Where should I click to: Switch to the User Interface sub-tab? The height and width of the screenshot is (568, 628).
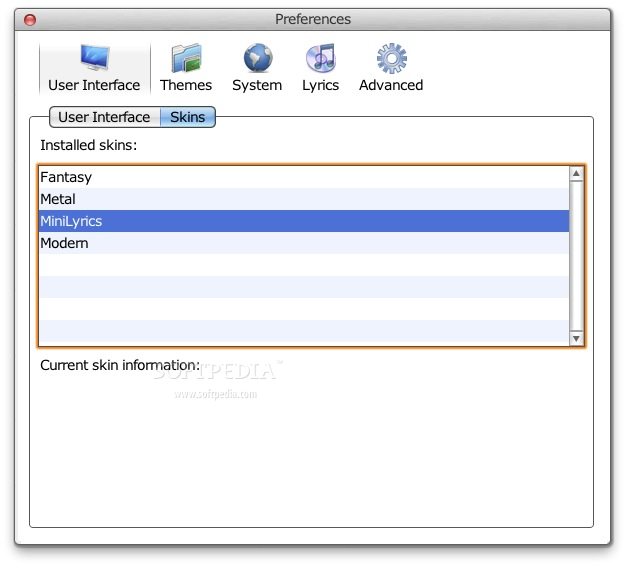pyautogui.click(x=105, y=117)
